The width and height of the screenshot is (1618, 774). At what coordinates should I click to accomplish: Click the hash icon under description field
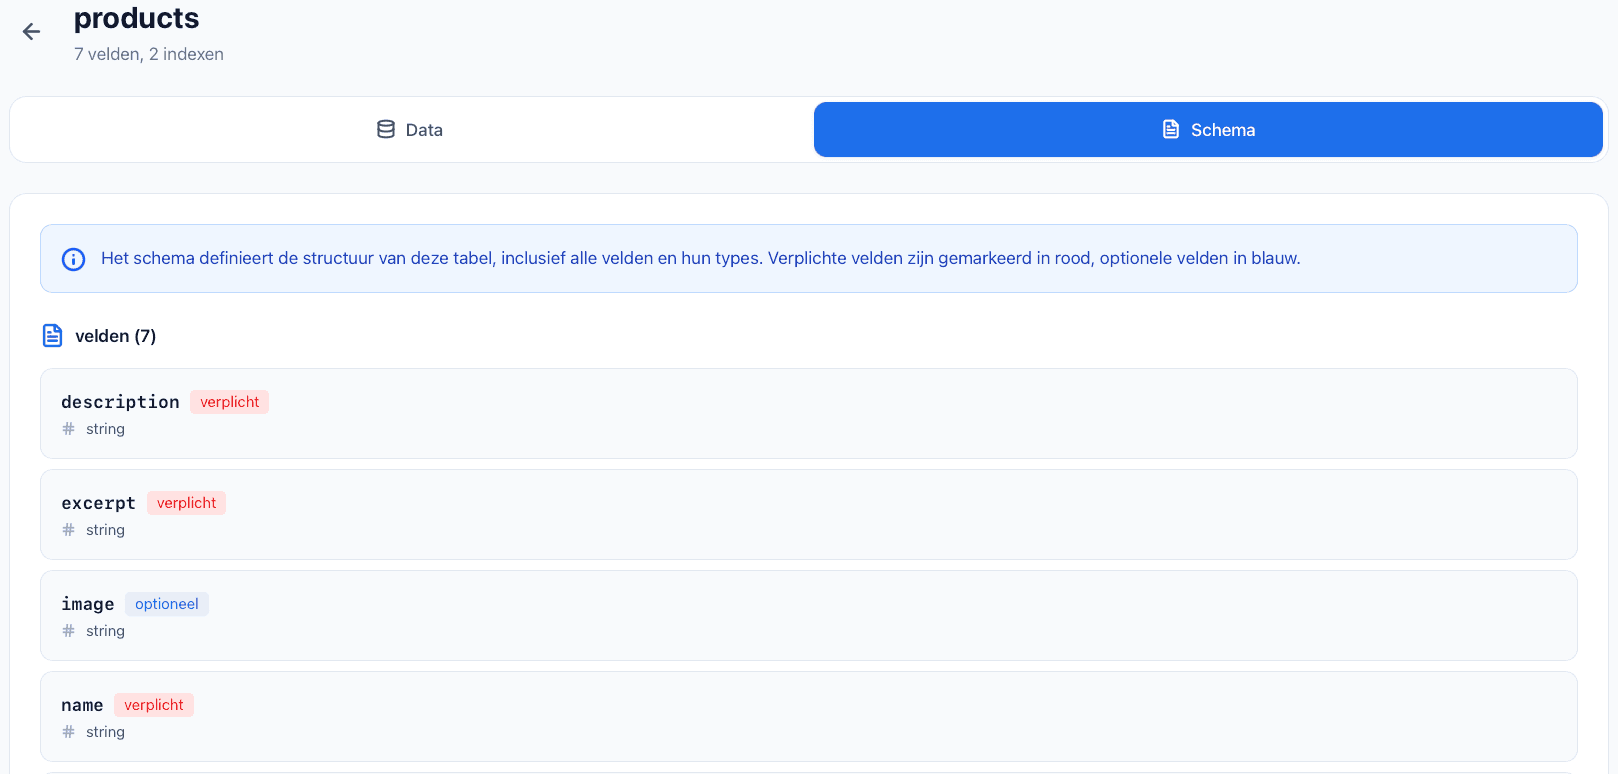coord(69,429)
